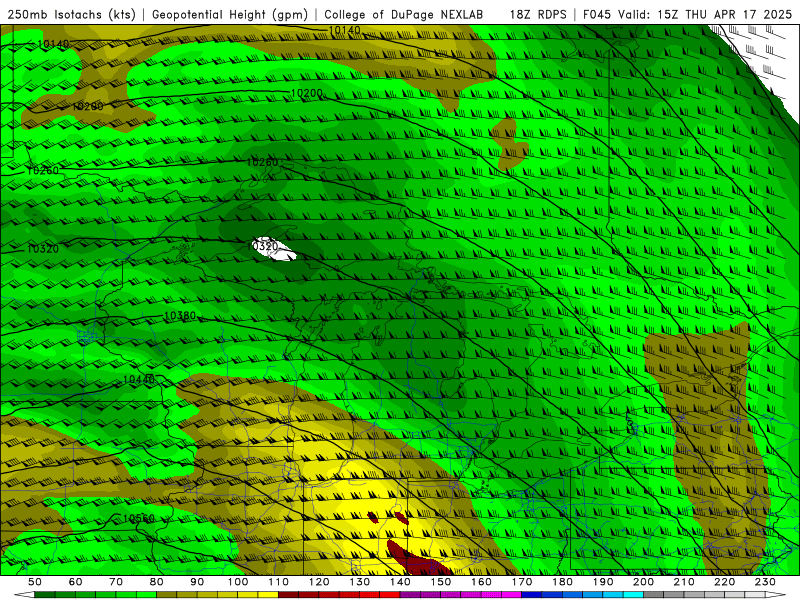Click the 130 value on the color scale
800x600 pixels.
[360, 582]
